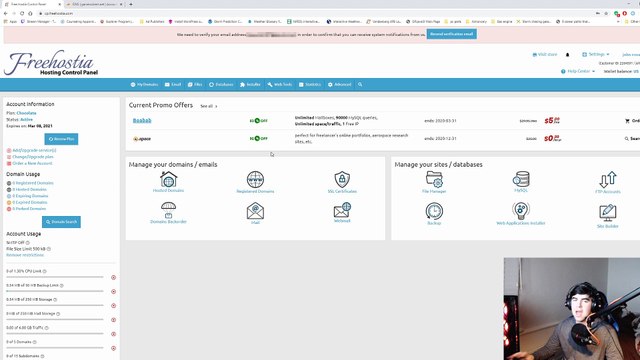Image resolution: width=640 pixels, height=360 pixels.
Task: Expand the Help Center dropdown
Action: [578, 71]
